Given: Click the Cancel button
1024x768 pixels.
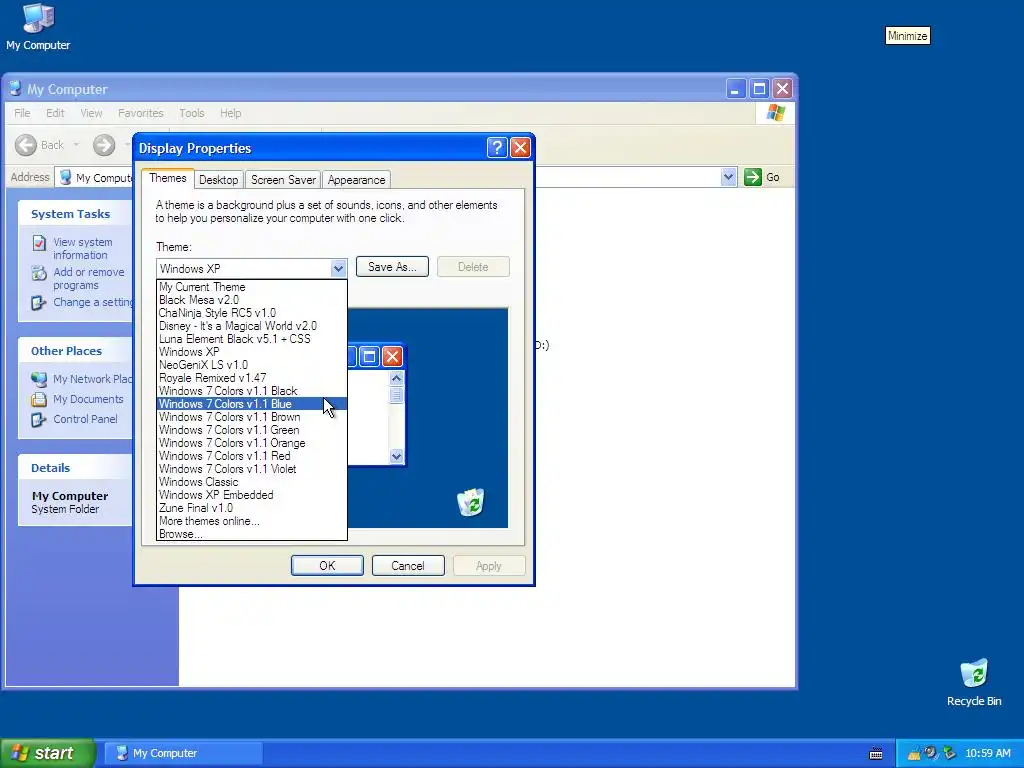Looking at the screenshot, I should (x=408, y=566).
